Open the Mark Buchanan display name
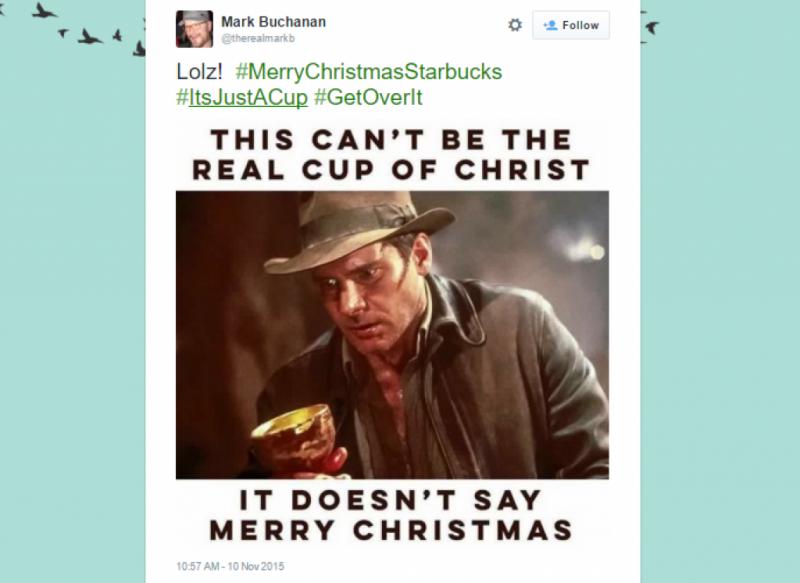The image size is (800, 583). point(273,22)
